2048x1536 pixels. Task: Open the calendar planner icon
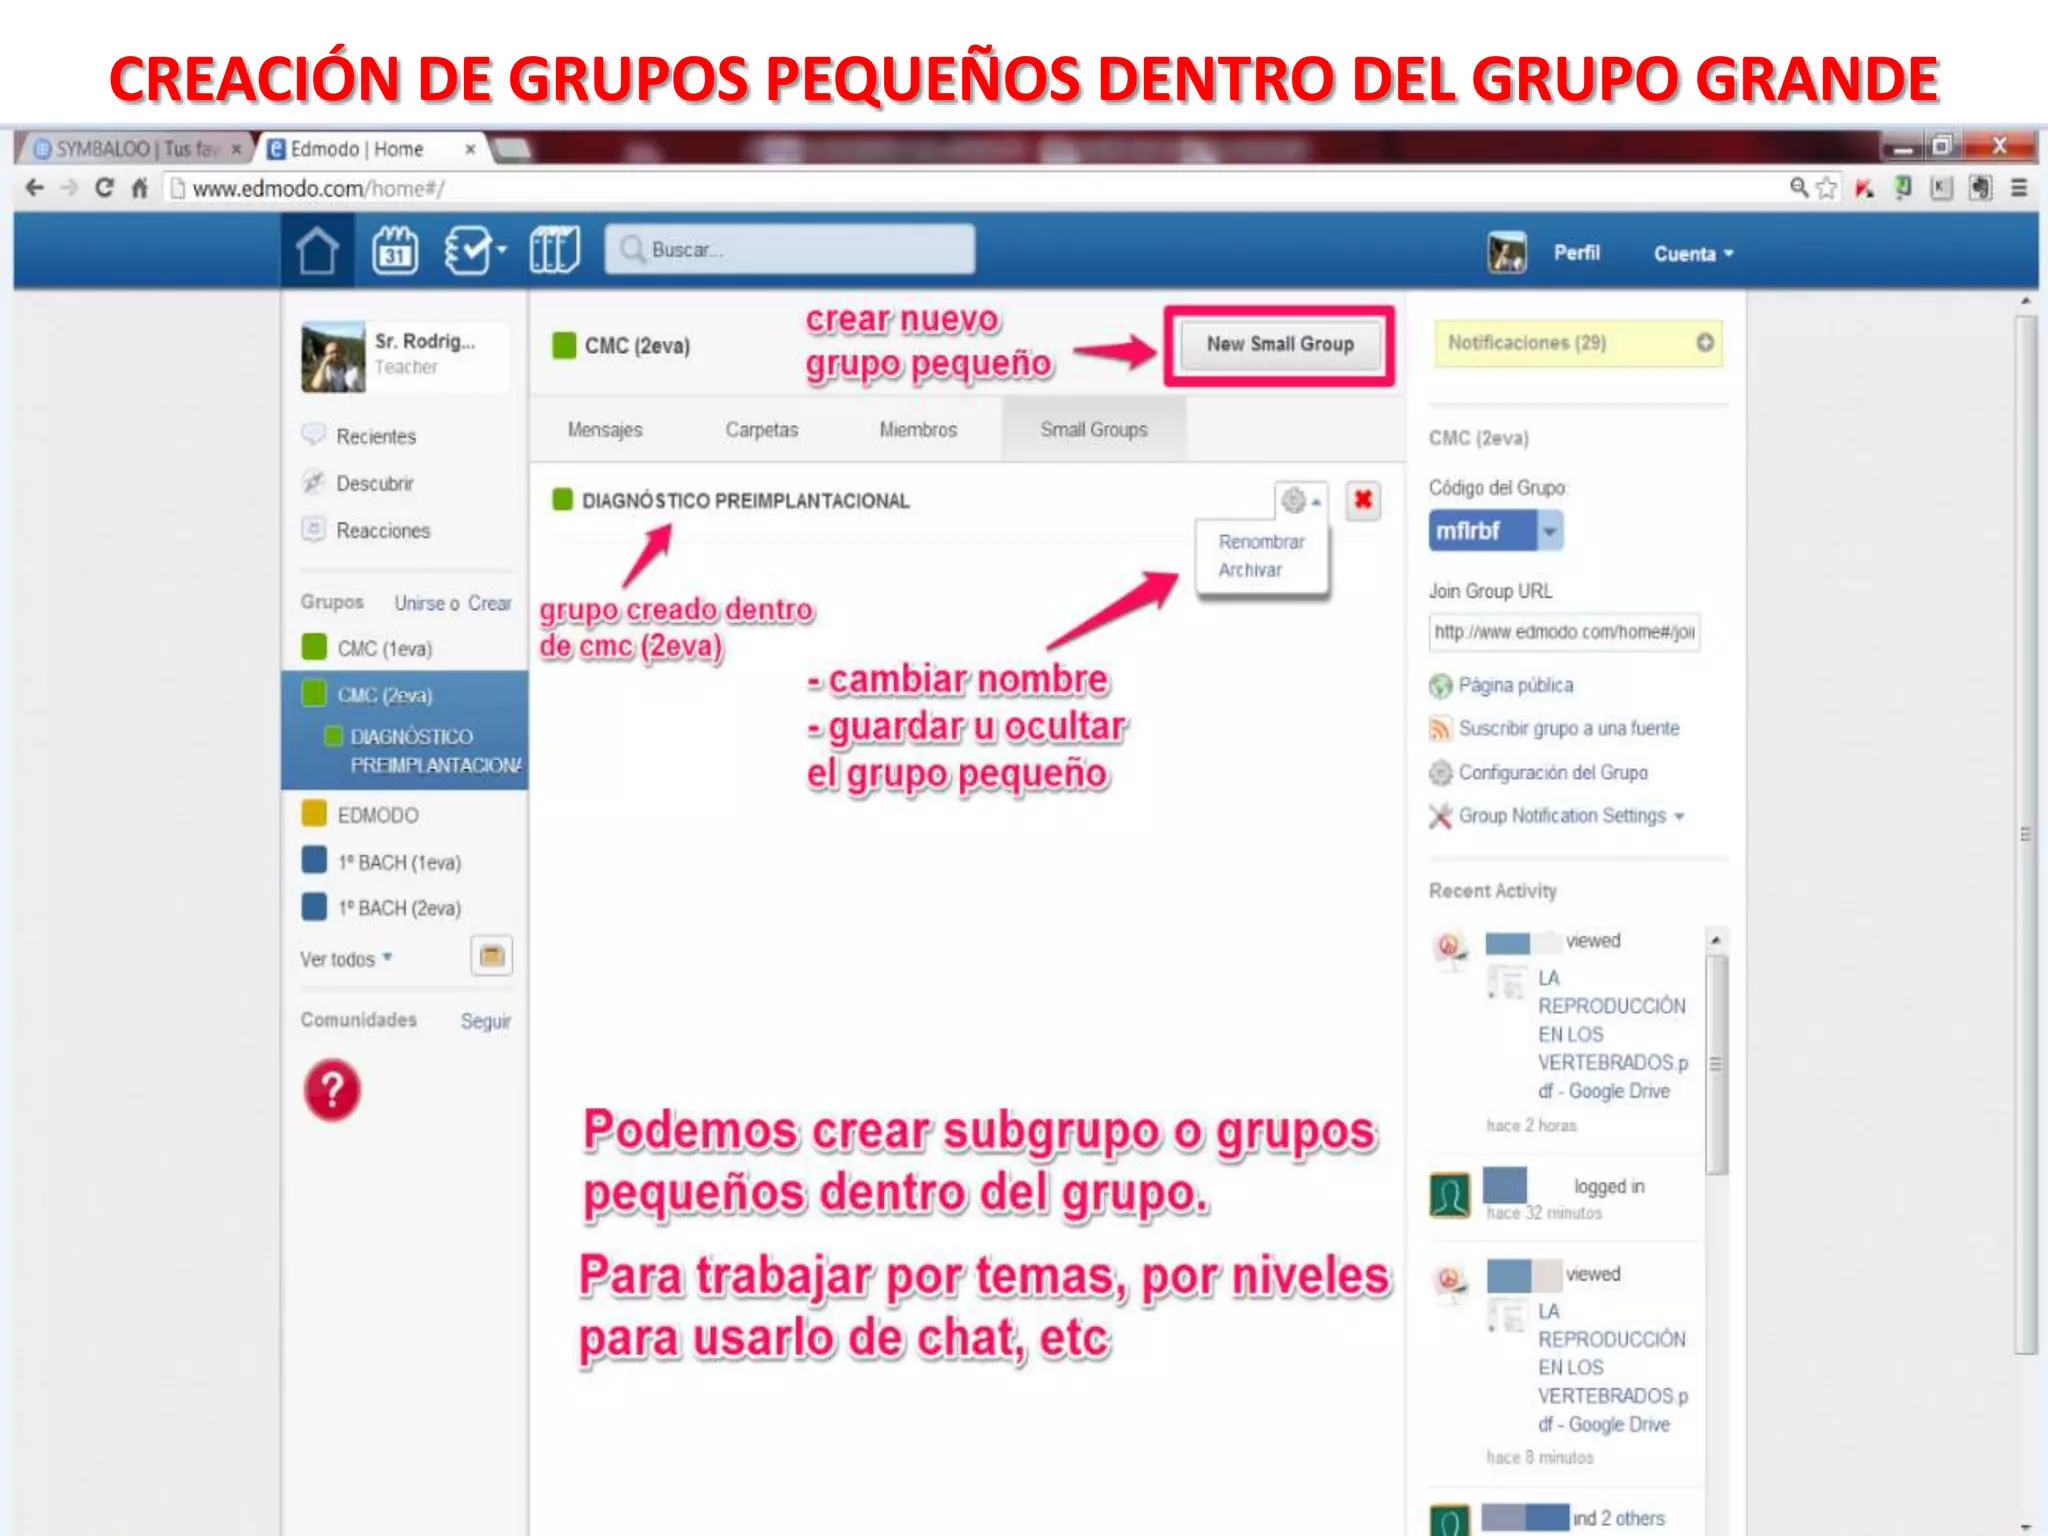[x=395, y=251]
